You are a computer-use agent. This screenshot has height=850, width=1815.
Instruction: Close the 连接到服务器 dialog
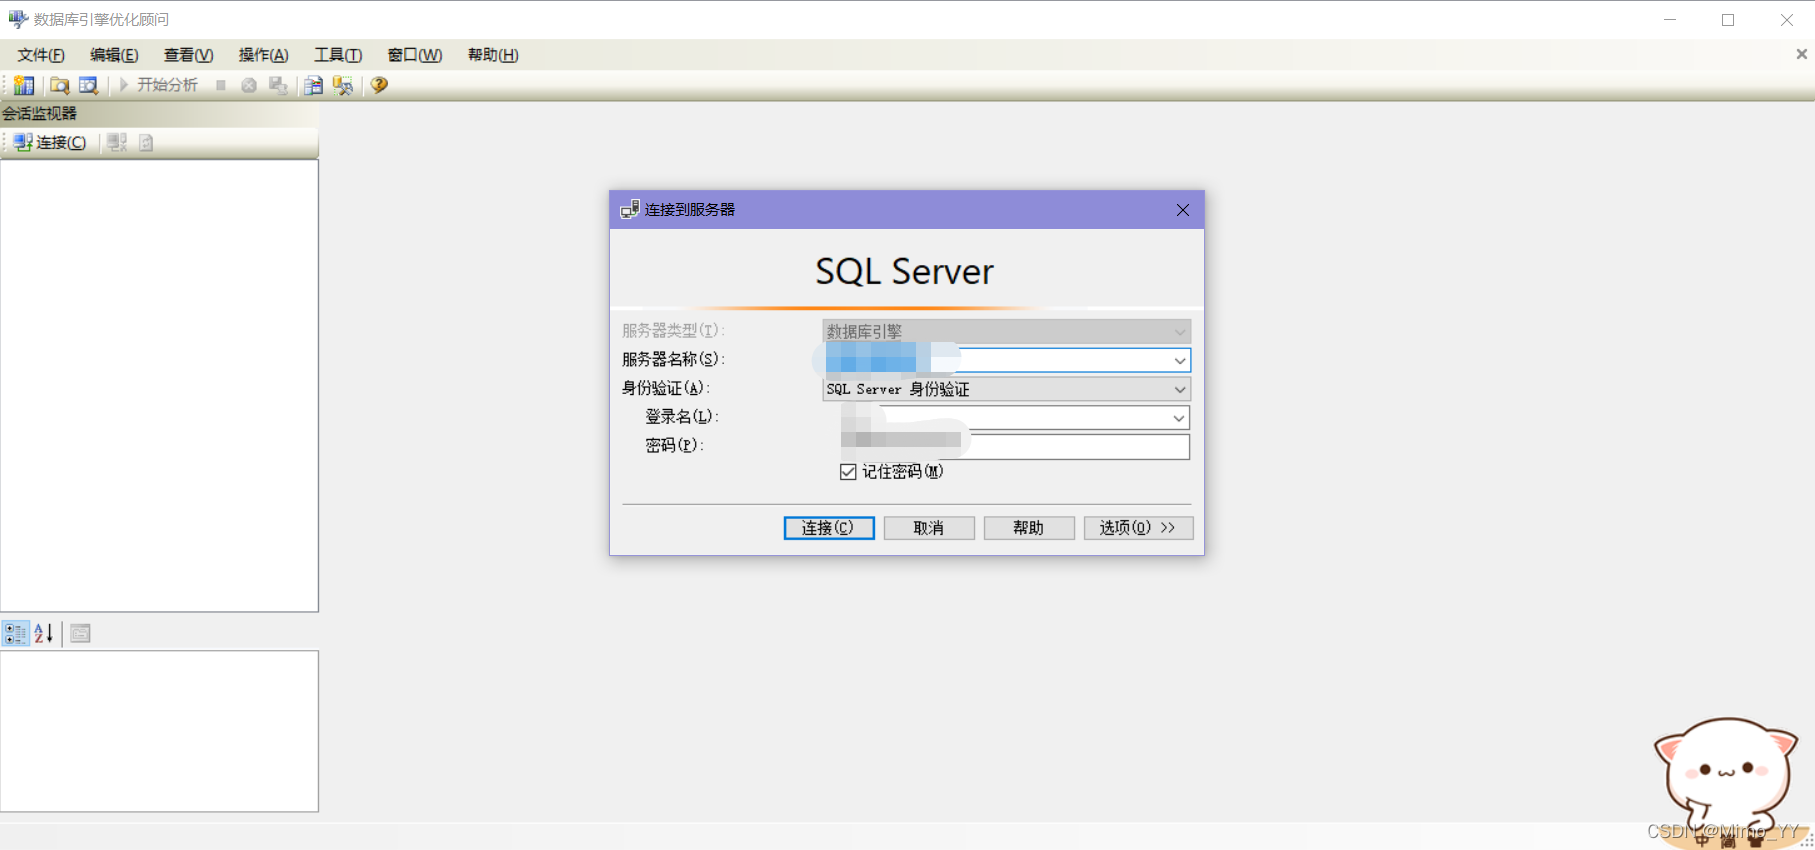[x=1183, y=210]
